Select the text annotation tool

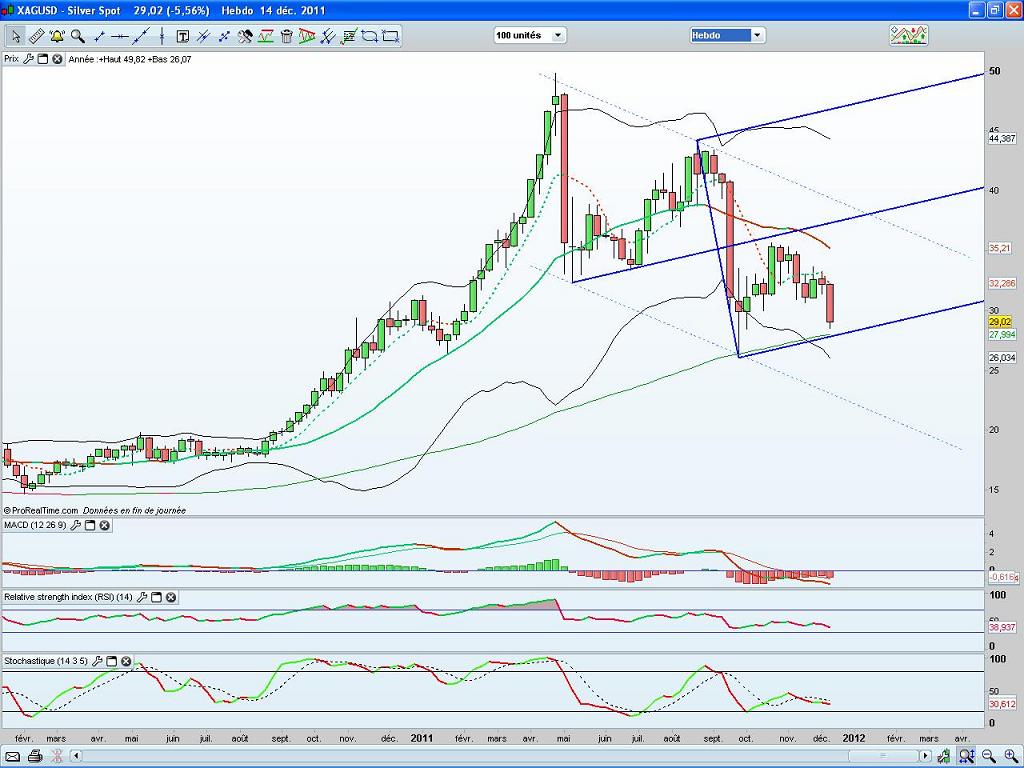coord(183,36)
